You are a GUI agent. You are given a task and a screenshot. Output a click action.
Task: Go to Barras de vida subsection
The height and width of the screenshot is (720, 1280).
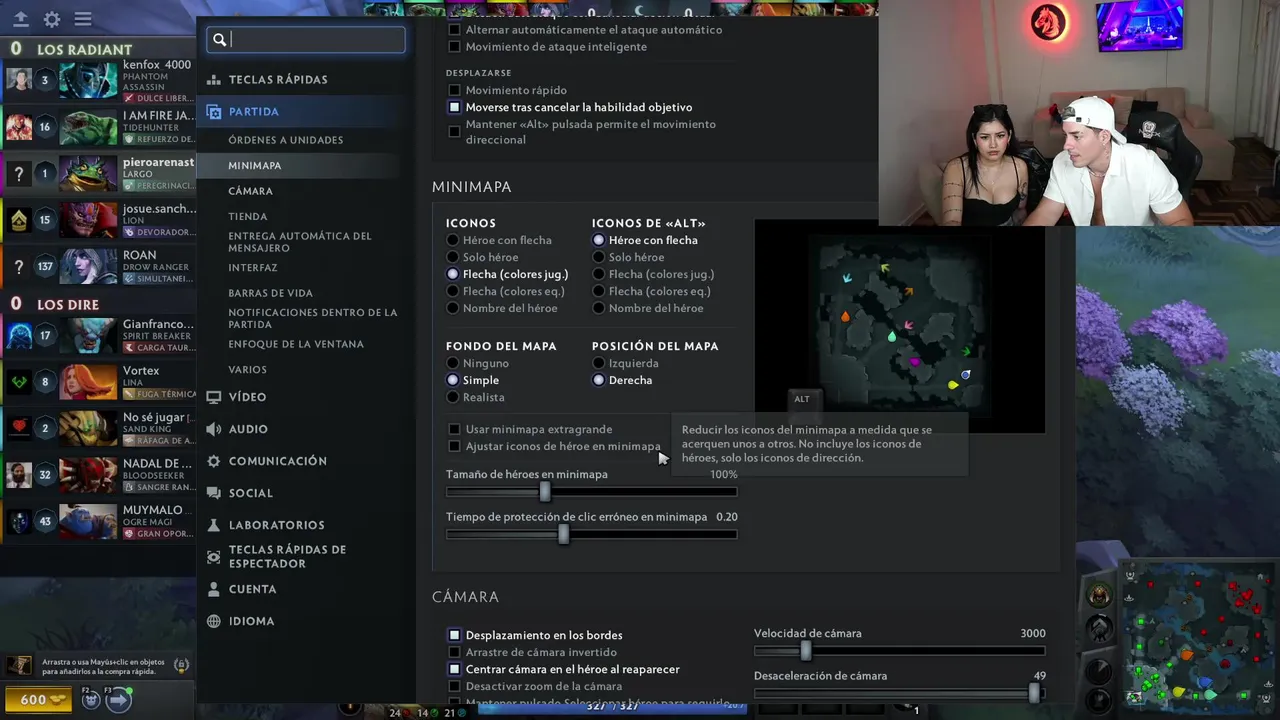(x=270, y=293)
